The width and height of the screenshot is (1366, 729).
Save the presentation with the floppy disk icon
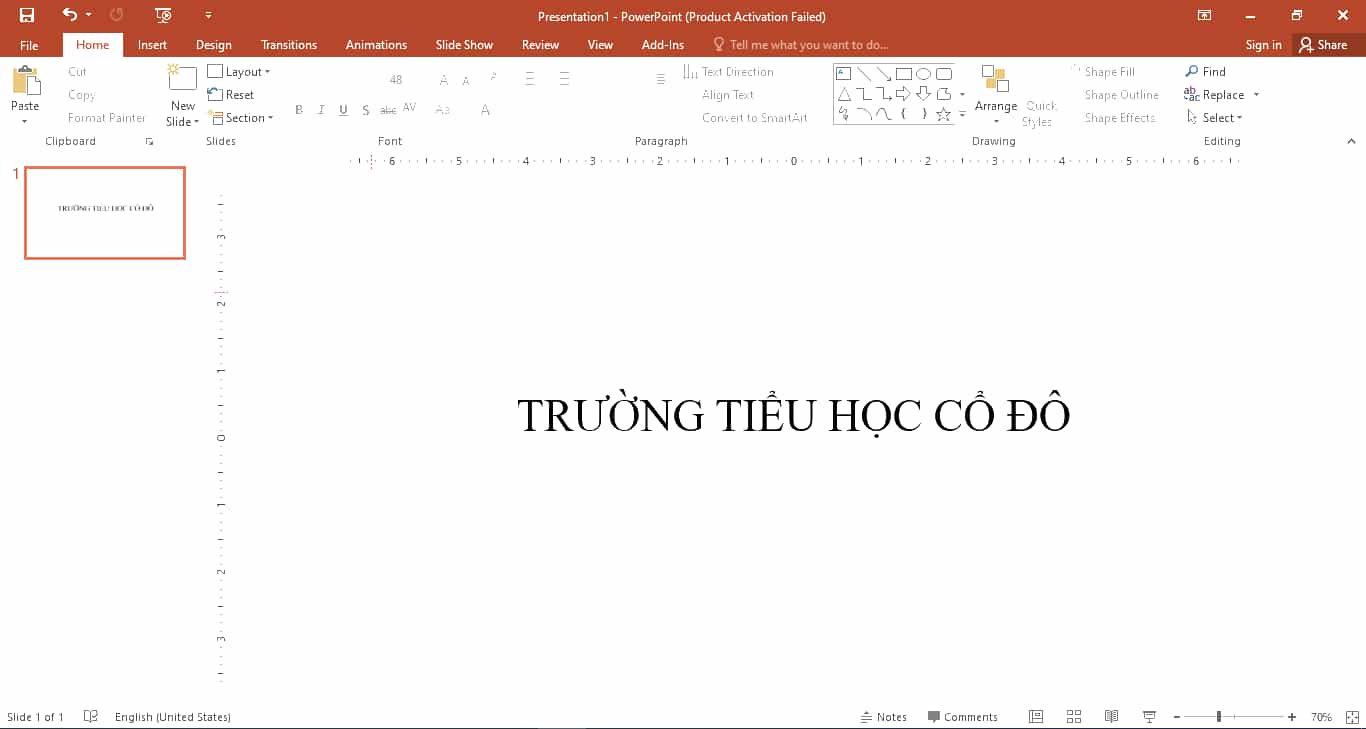pos(27,15)
